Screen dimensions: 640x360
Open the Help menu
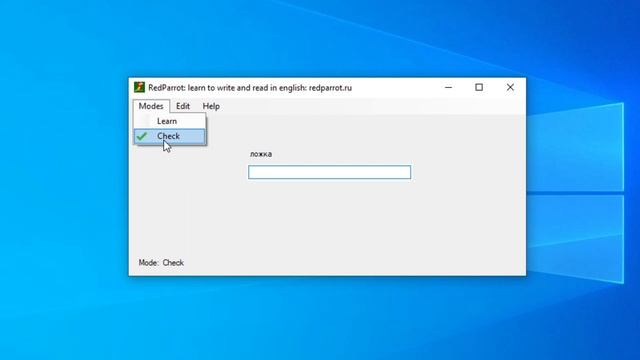pyautogui.click(x=211, y=106)
